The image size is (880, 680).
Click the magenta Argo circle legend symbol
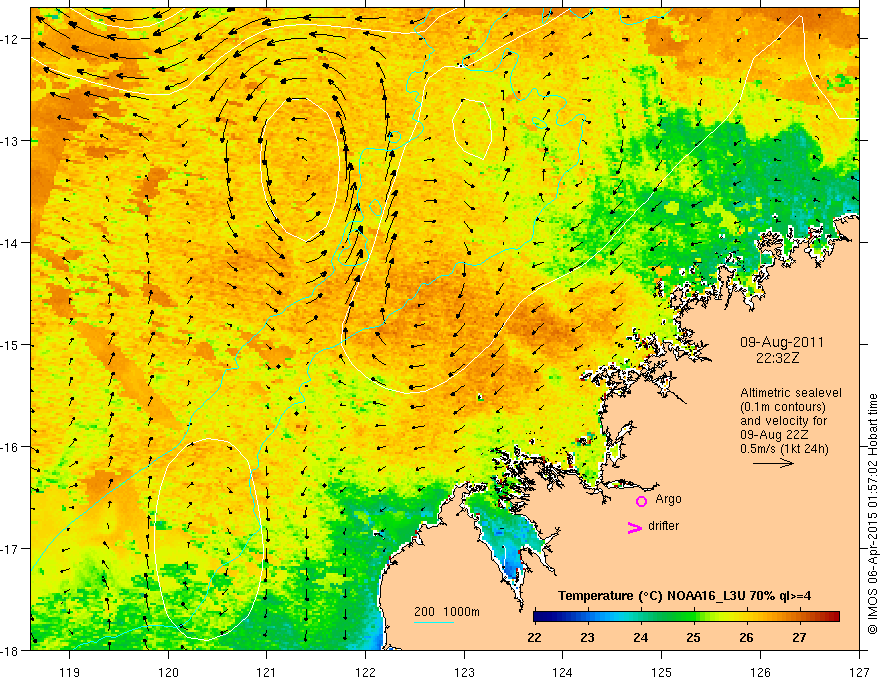pyautogui.click(x=641, y=500)
